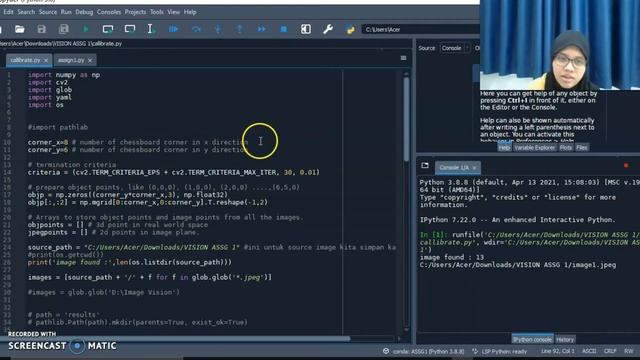Image resolution: width=640 pixels, height=360 pixels.
Task: Stop debugging with the blue square
Action: pos(284,29)
